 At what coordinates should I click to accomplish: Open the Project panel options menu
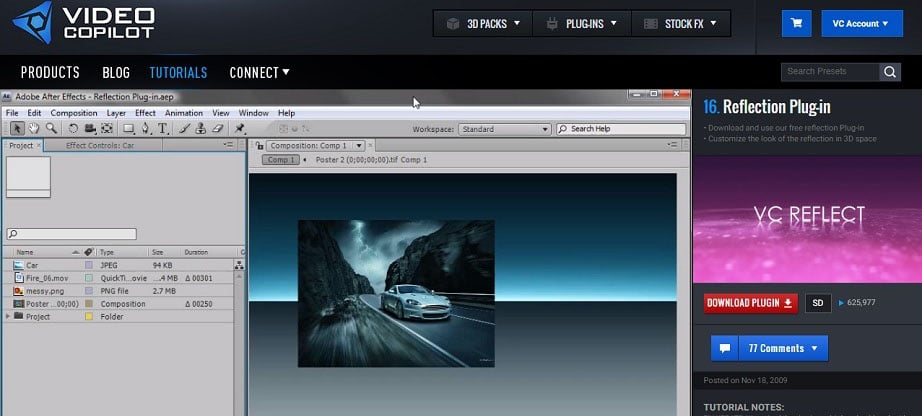(228, 145)
